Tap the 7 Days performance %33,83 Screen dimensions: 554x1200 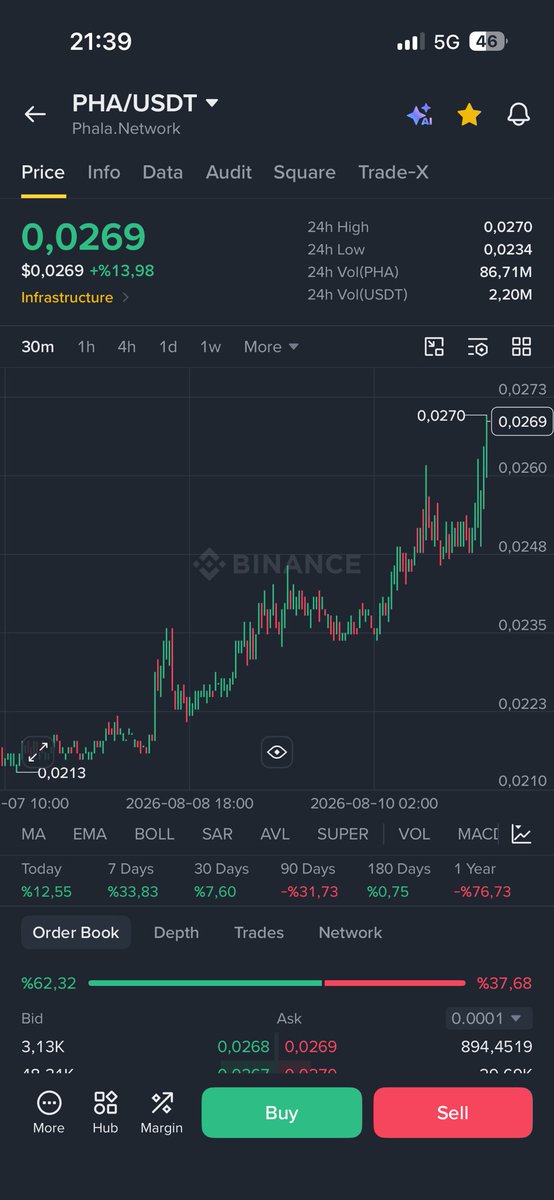point(133,891)
